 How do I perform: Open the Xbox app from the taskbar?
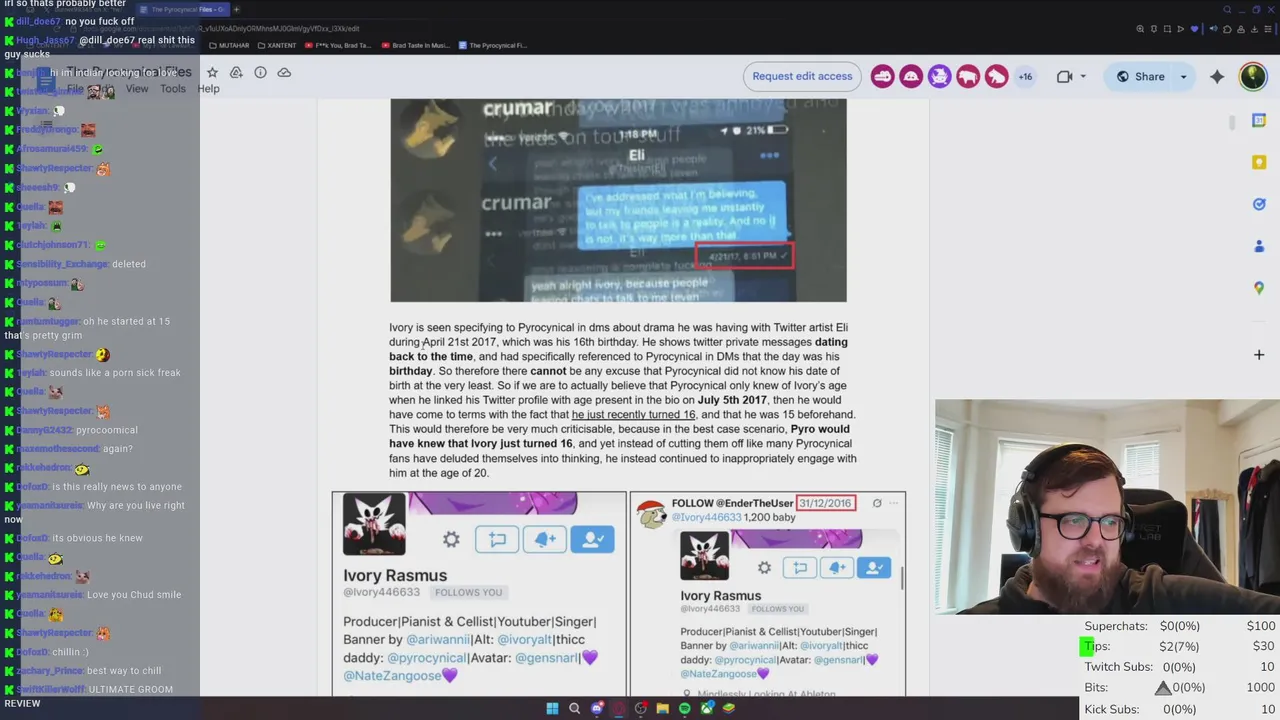pyautogui.click(x=707, y=708)
